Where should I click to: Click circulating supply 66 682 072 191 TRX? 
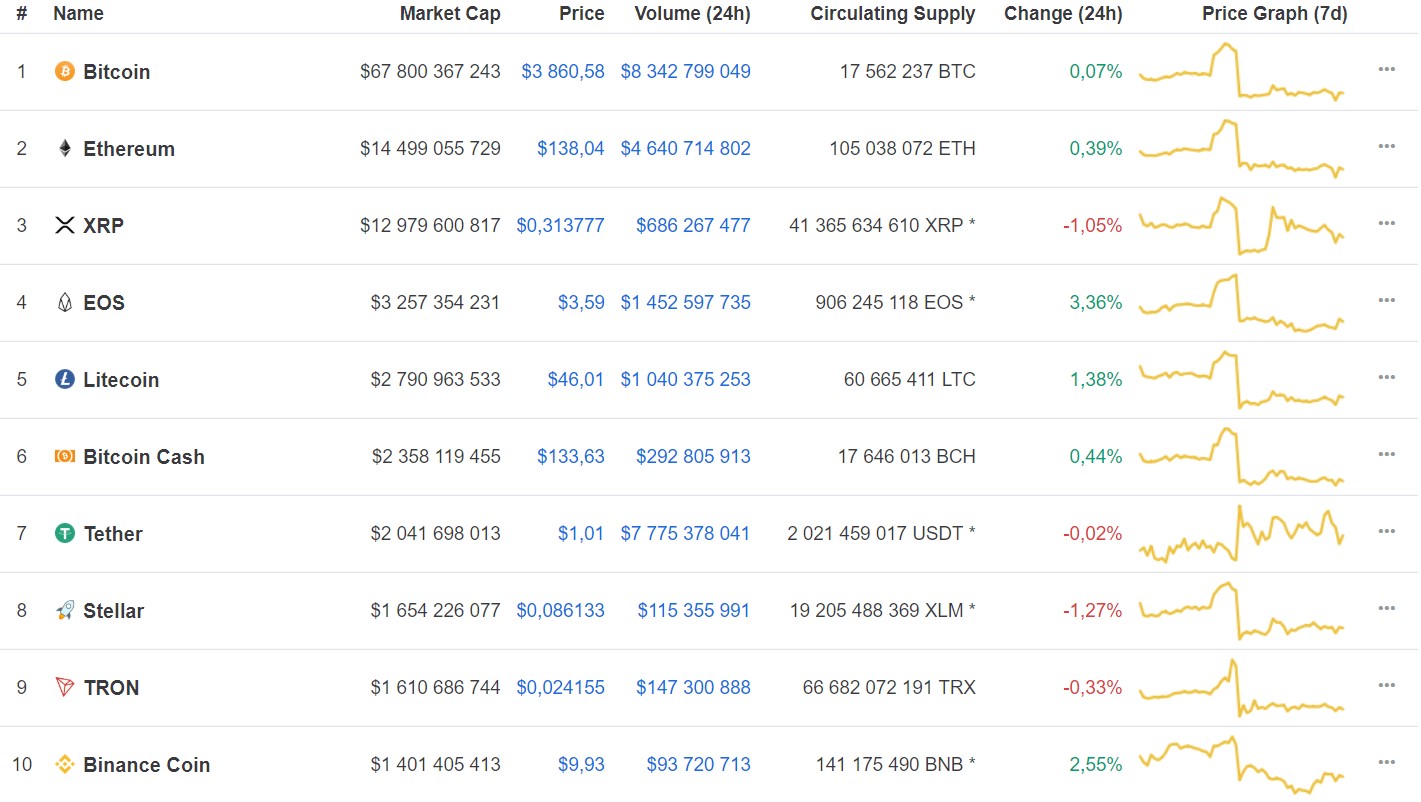pyautogui.click(x=889, y=687)
